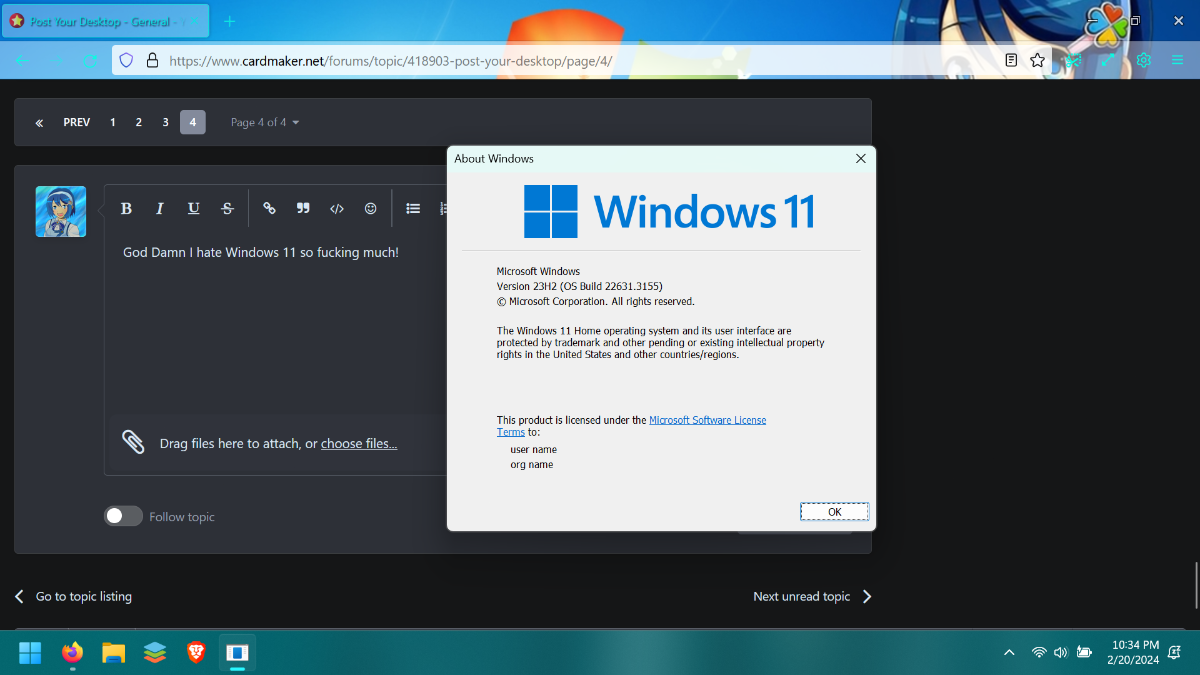Insert a code block in the editor
The width and height of the screenshot is (1200, 675).
(337, 208)
